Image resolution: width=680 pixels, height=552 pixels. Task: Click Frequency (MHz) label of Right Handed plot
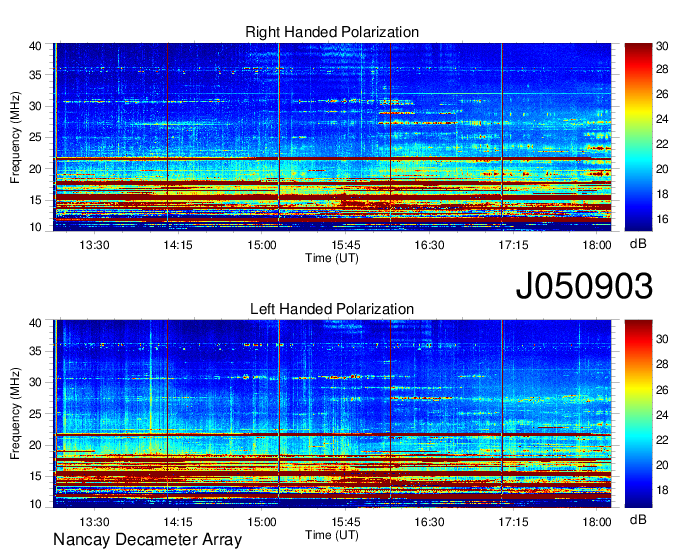point(15,137)
